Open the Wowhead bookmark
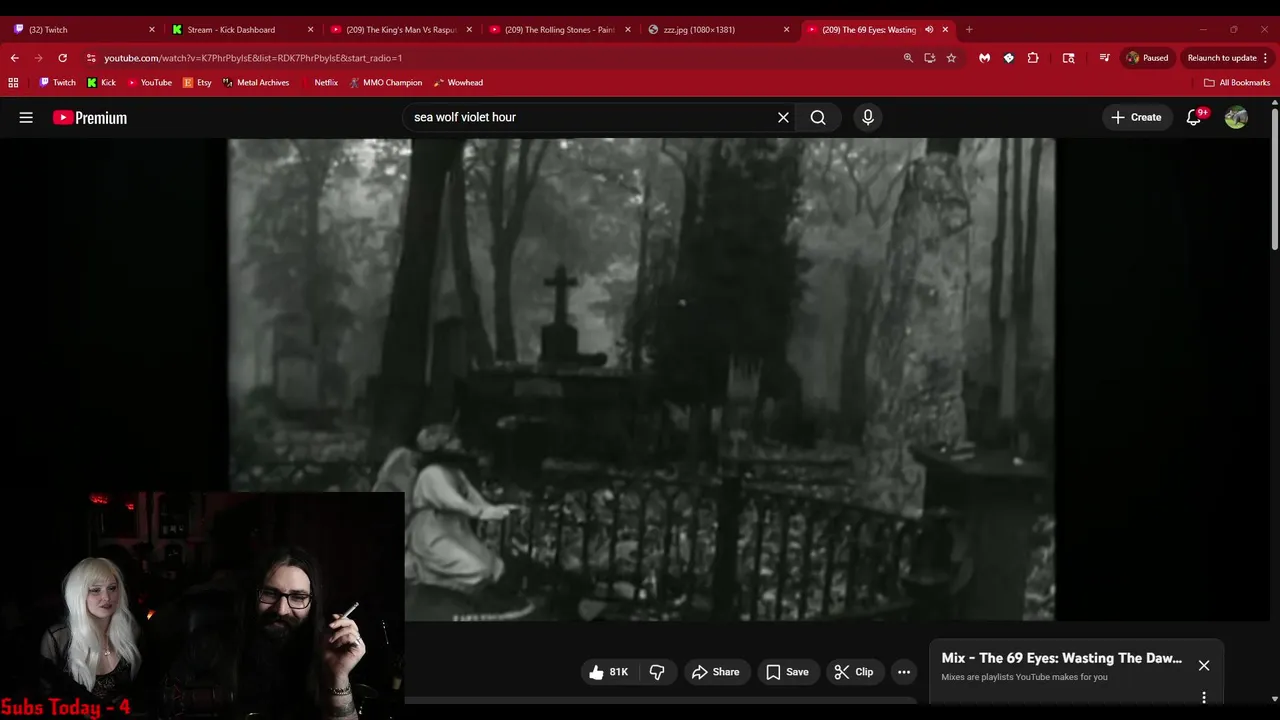Image resolution: width=1280 pixels, height=720 pixels. (459, 83)
